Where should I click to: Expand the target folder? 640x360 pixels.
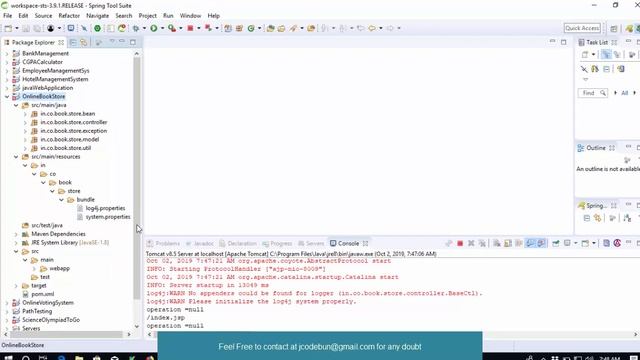pos(16,285)
